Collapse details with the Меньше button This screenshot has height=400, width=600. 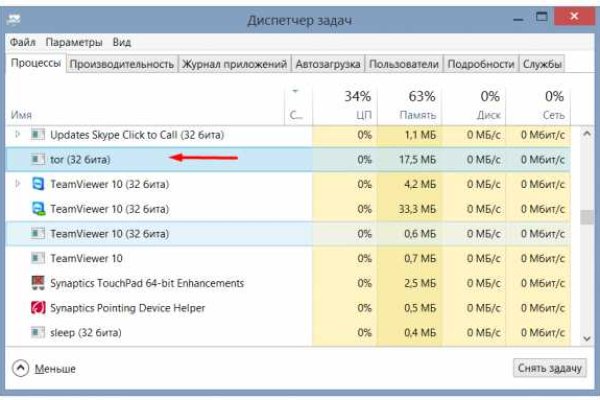tap(46, 368)
